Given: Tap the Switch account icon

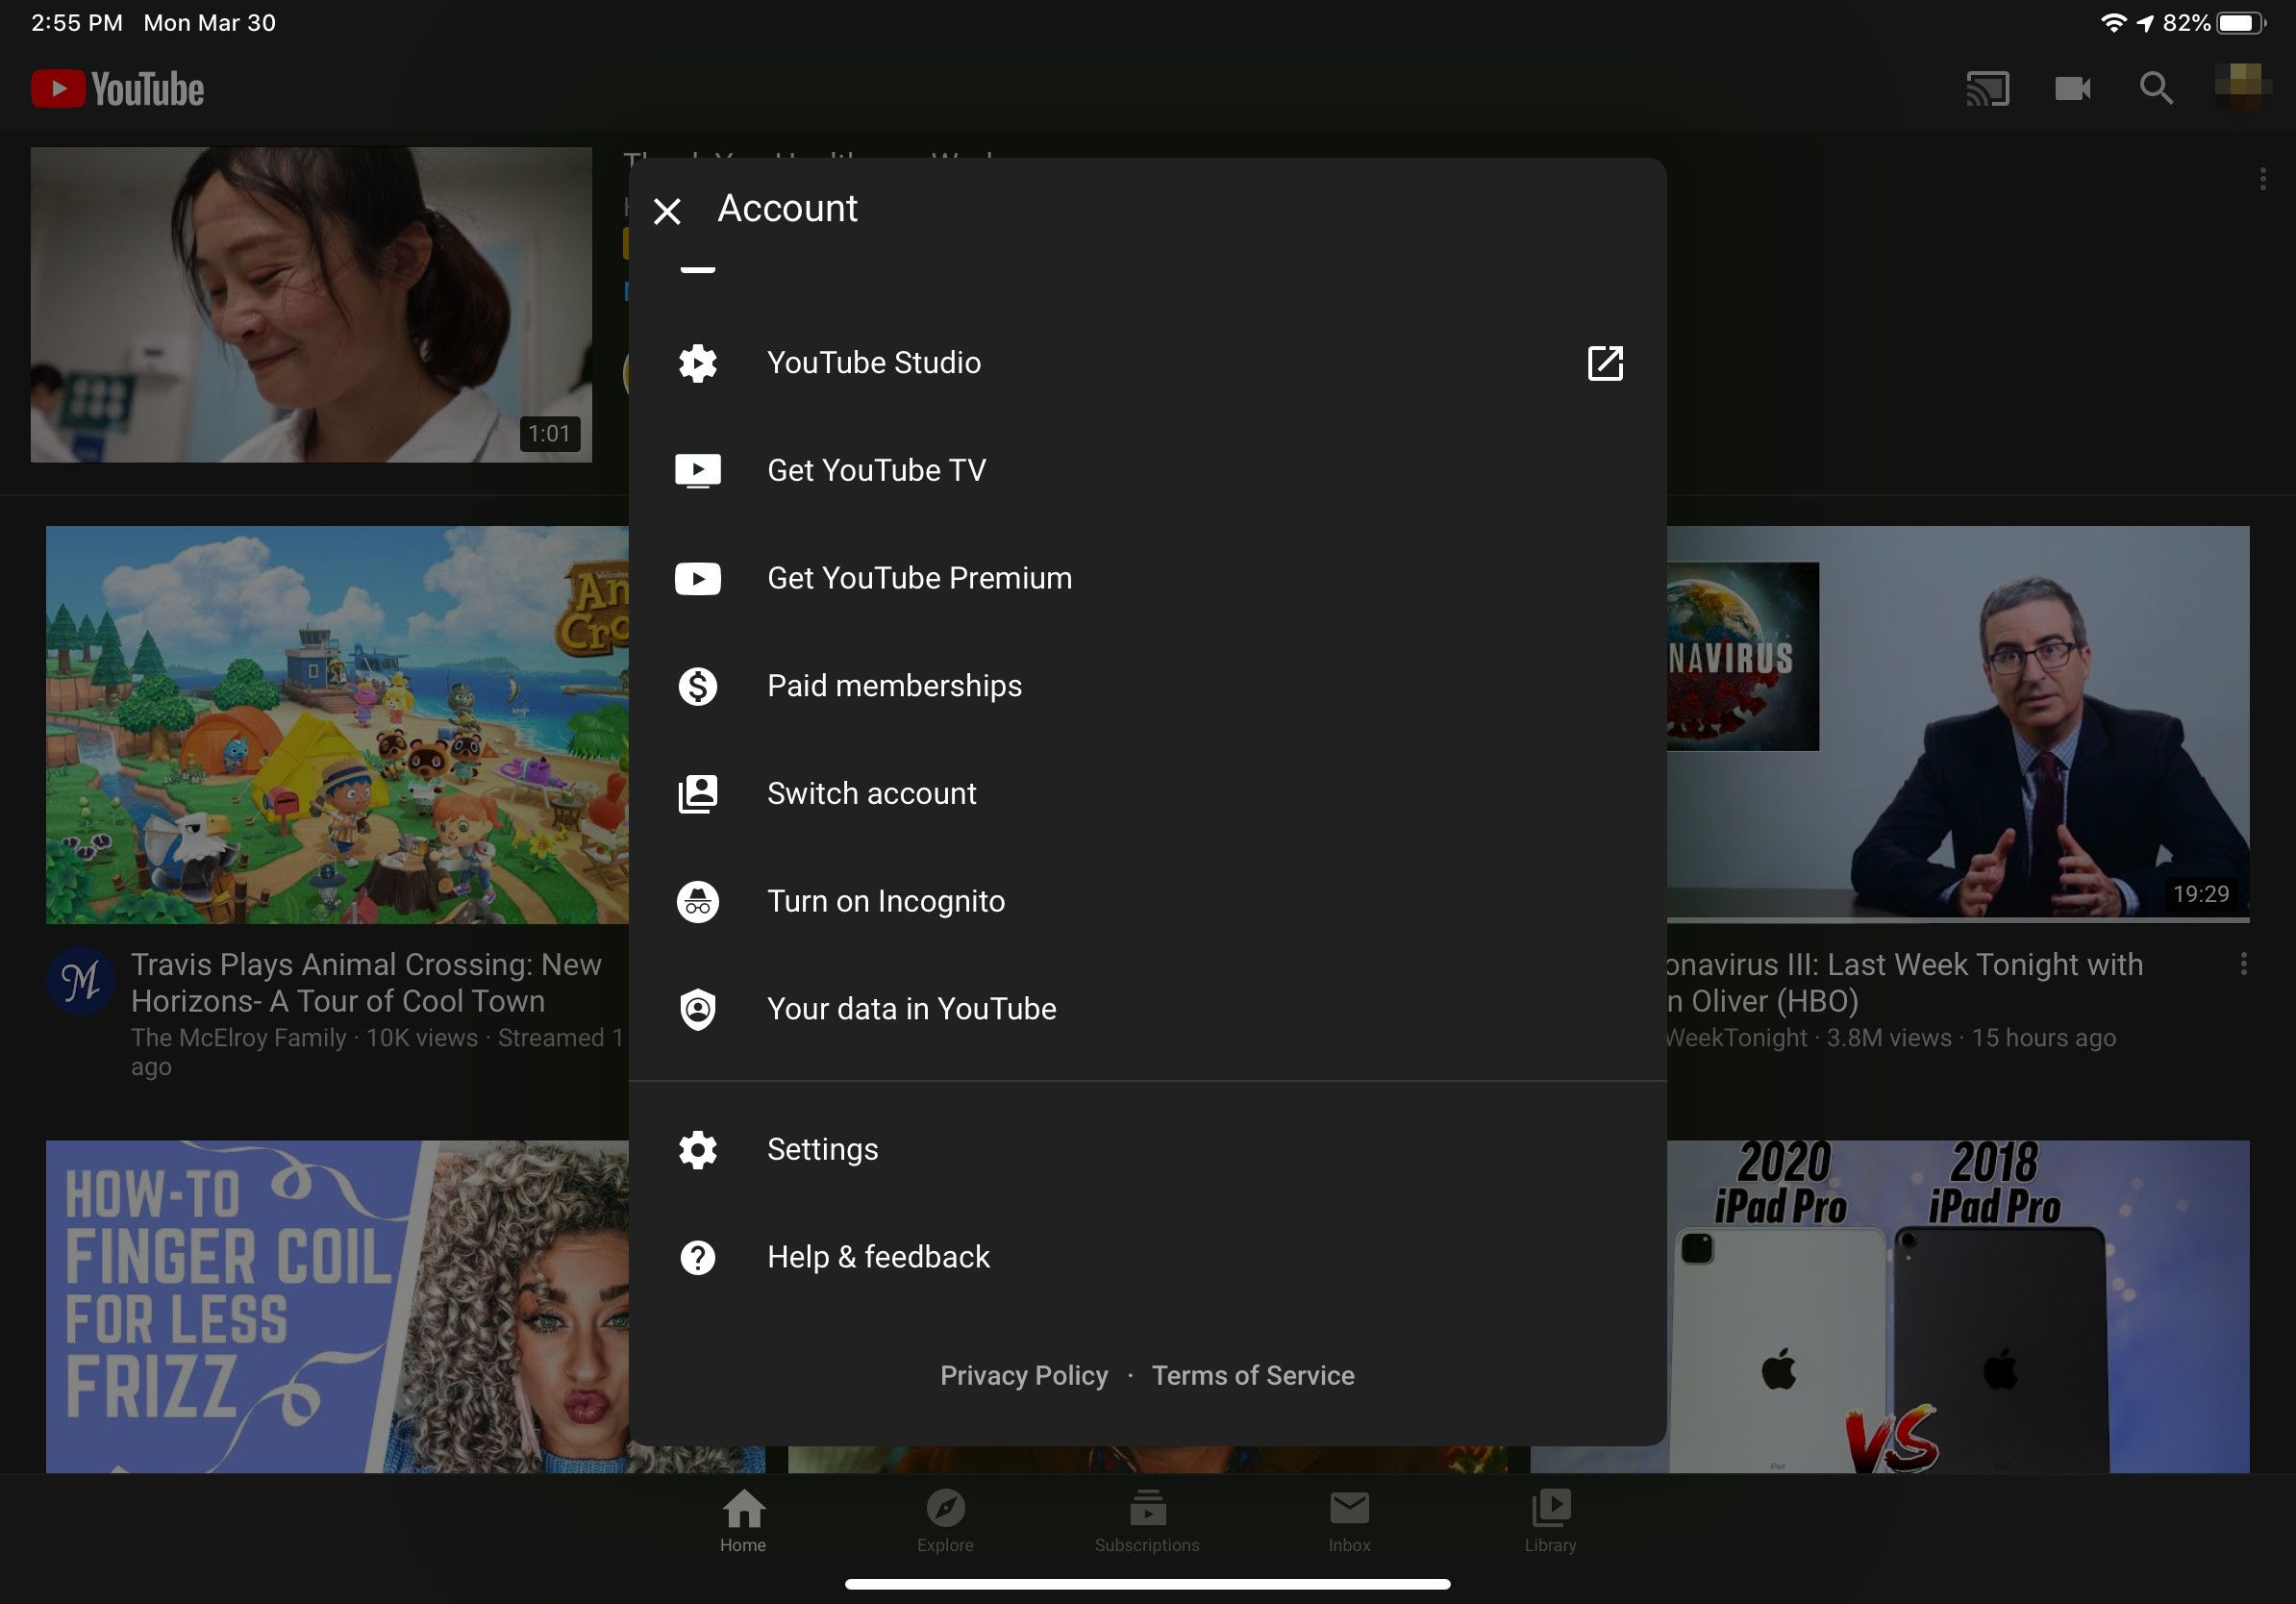Looking at the screenshot, I should coord(697,794).
